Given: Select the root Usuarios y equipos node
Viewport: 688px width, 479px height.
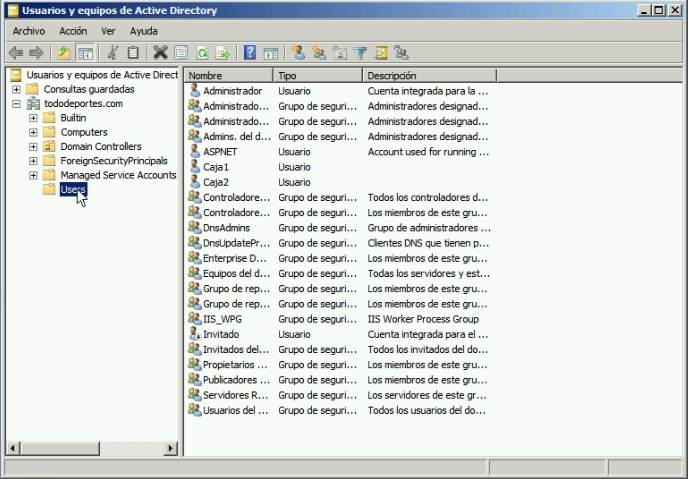Looking at the screenshot, I should pyautogui.click(x=102, y=75).
